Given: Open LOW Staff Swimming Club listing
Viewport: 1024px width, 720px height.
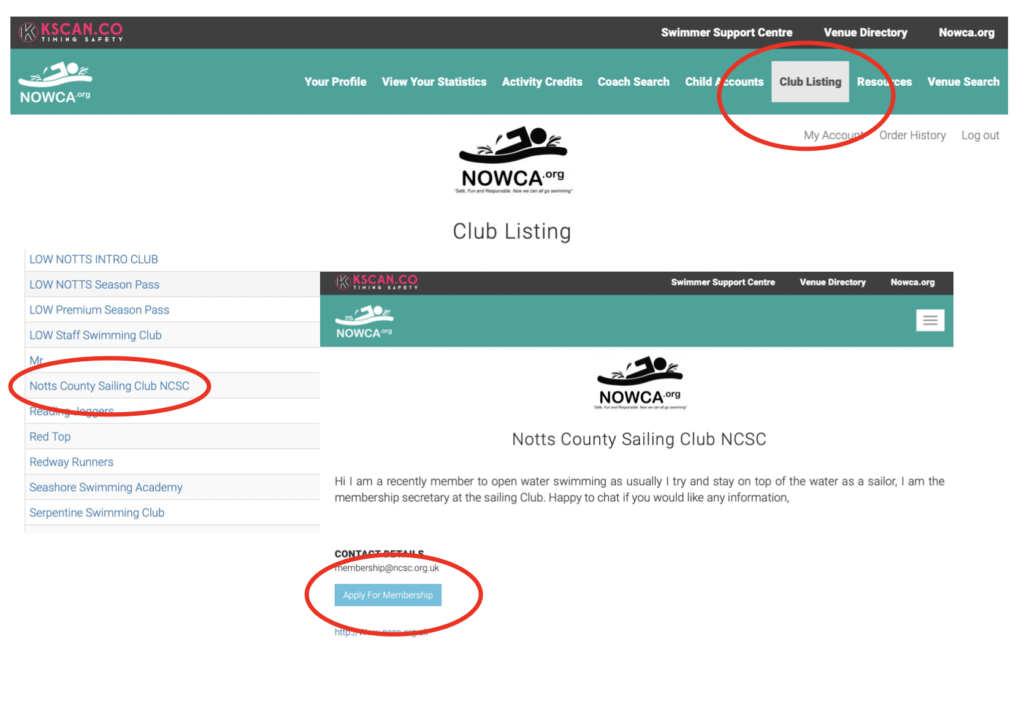Looking at the screenshot, I should [95, 335].
